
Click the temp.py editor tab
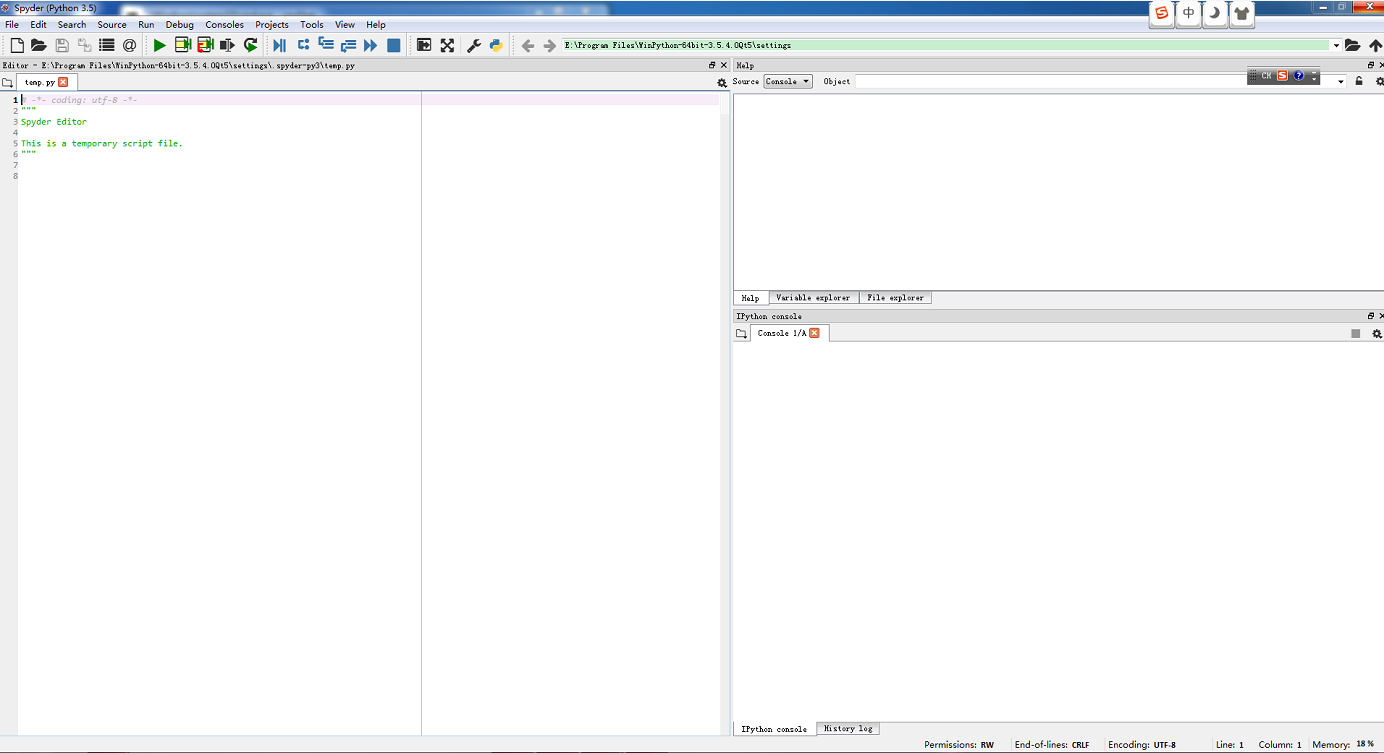click(x=41, y=82)
